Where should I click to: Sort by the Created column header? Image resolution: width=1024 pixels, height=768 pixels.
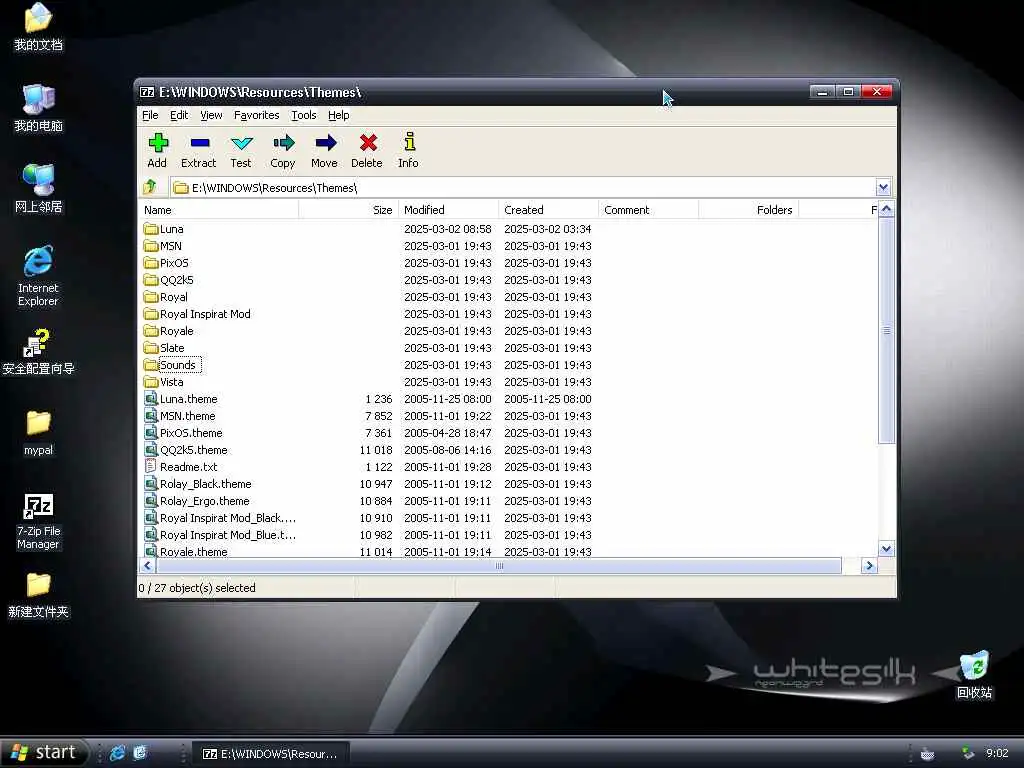pyautogui.click(x=549, y=210)
